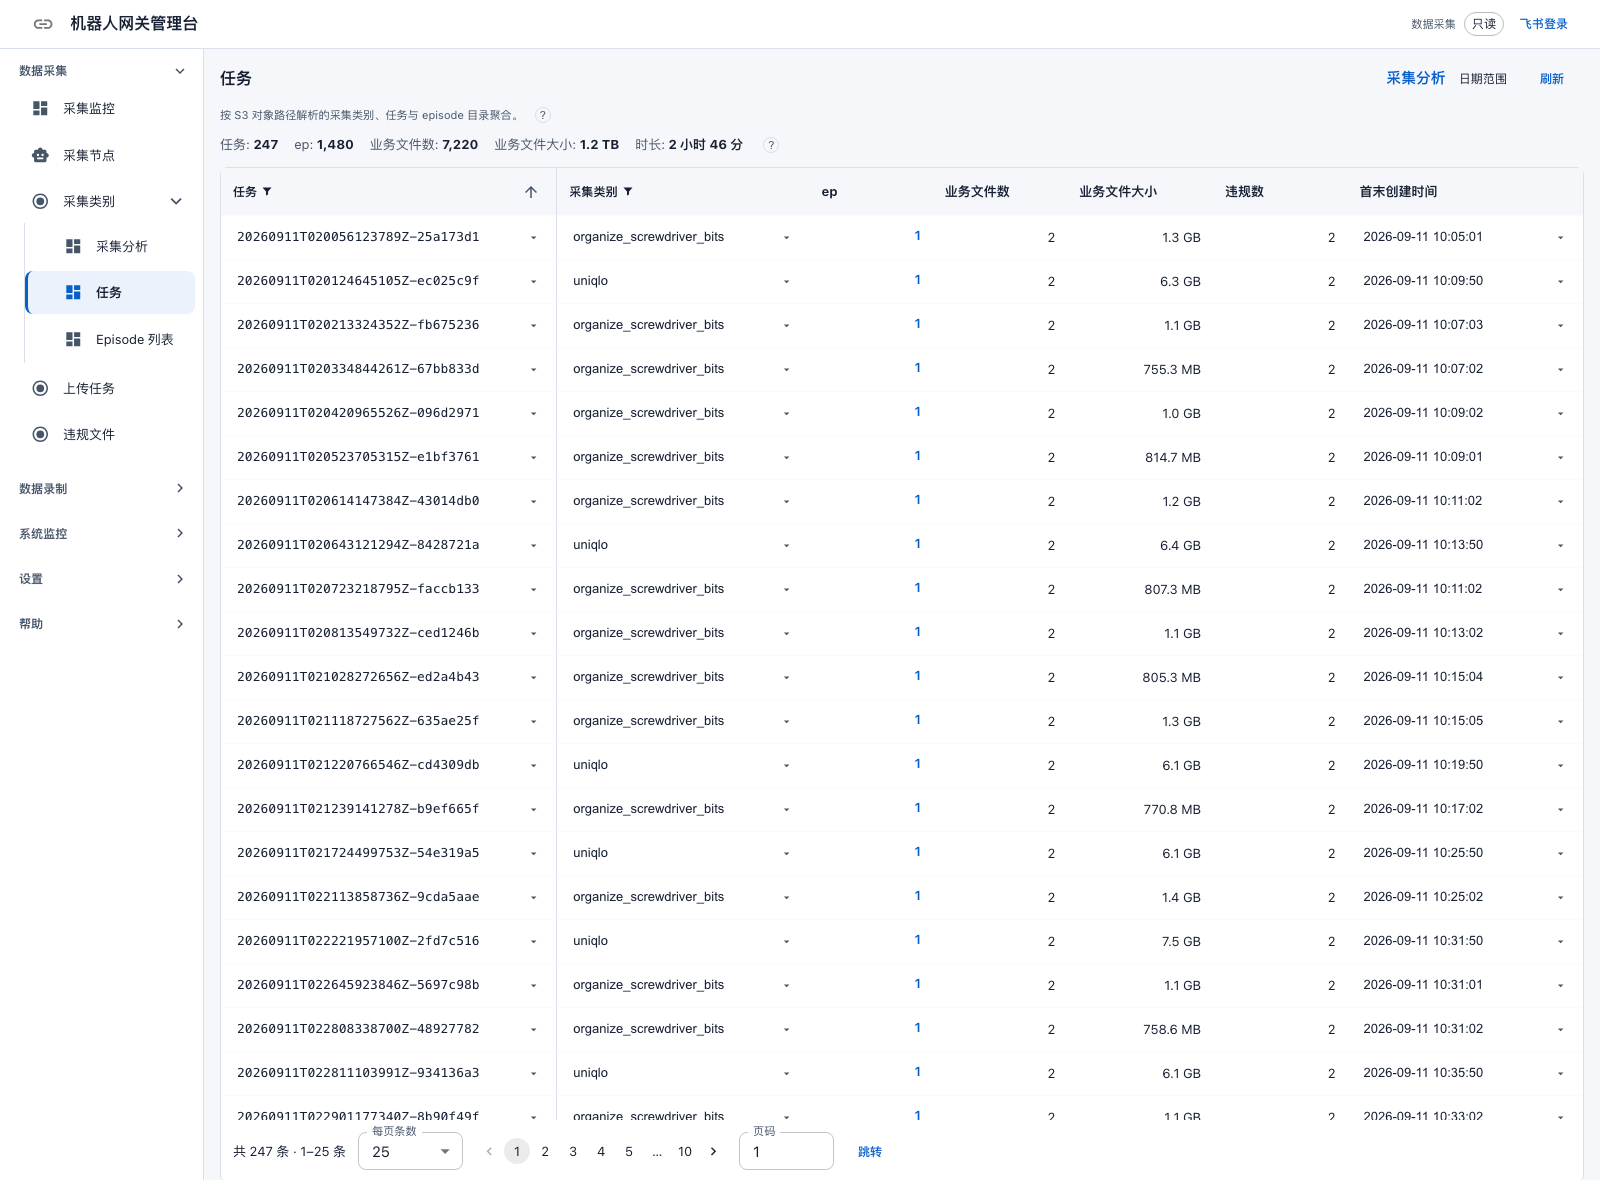Viewport: 1600px width, 1180px height.
Task: Go to page 2 in pagination
Action: tap(545, 1151)
